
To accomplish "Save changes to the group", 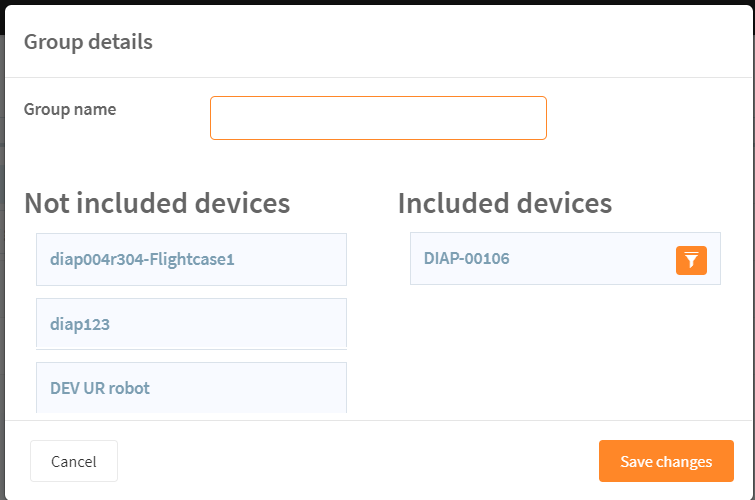I will (x=666, y=461).
